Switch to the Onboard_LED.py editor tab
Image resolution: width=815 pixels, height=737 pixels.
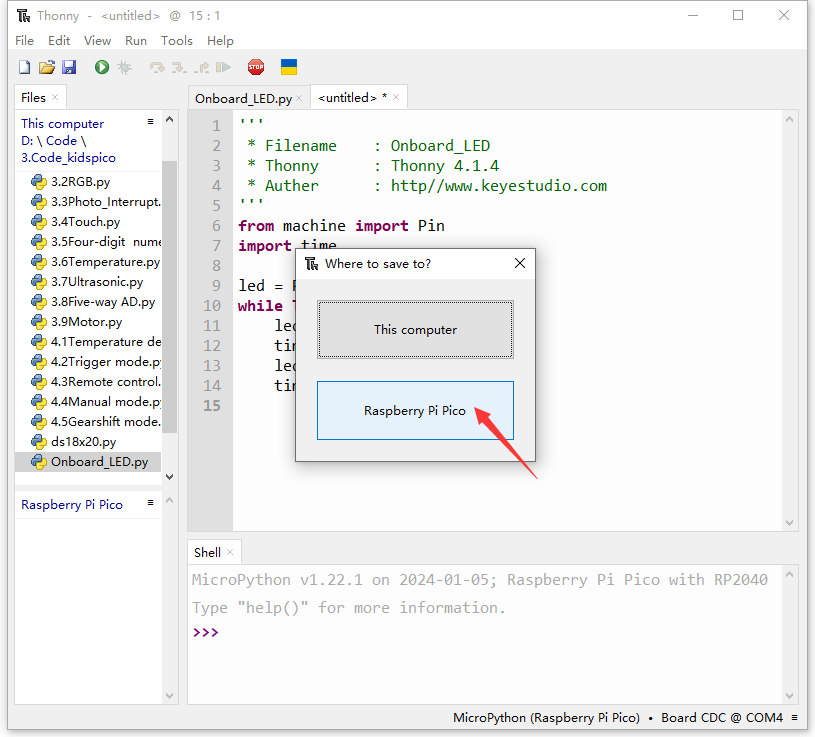243,98
